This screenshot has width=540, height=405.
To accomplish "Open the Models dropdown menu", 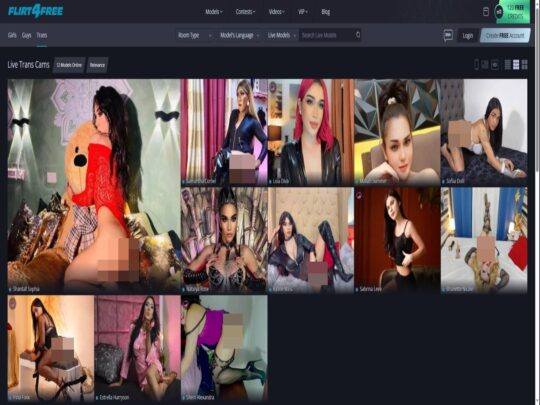I will [214, 12].
